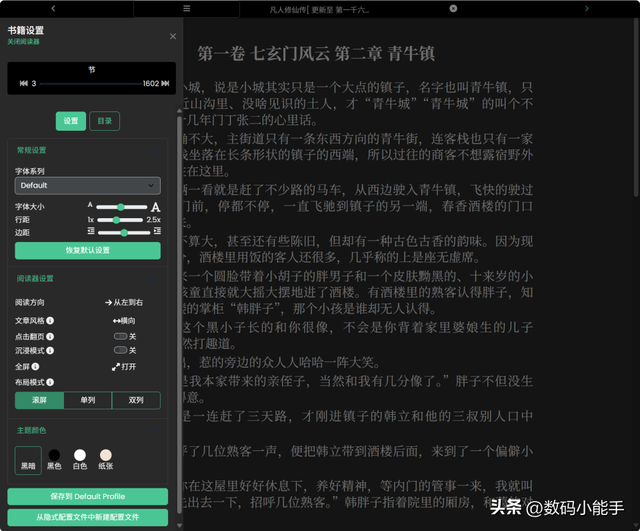
Task: Jump to first section icon
Action: pos(24,83)
